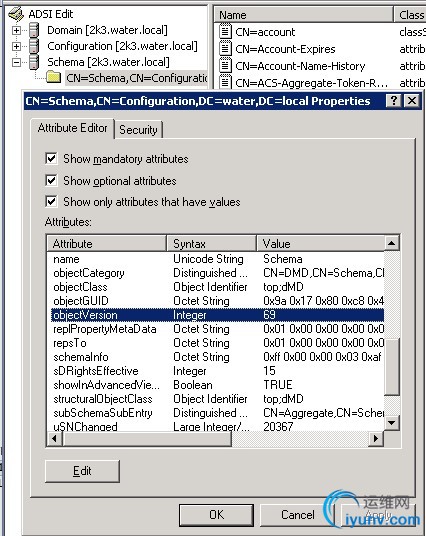Click the sDRightsEffective value 15
Screen dimensions: 426x536
(x=269, y=371)
